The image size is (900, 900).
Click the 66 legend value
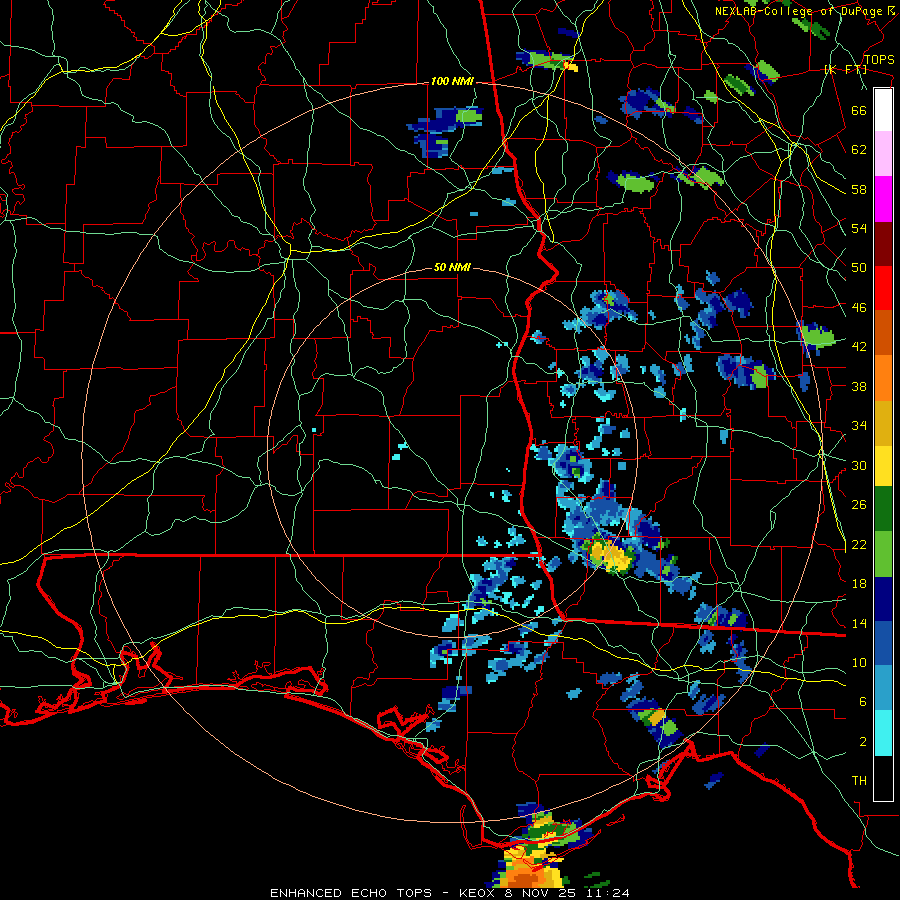point(859,110)
